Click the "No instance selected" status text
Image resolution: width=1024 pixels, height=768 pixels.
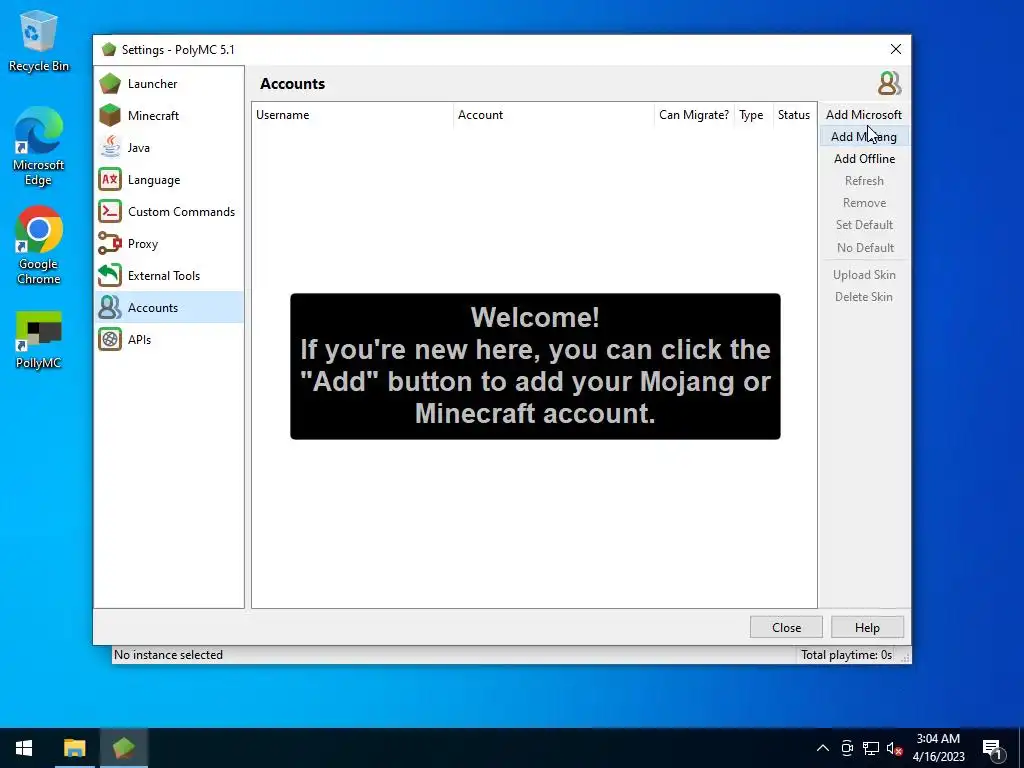pos(168,655)
